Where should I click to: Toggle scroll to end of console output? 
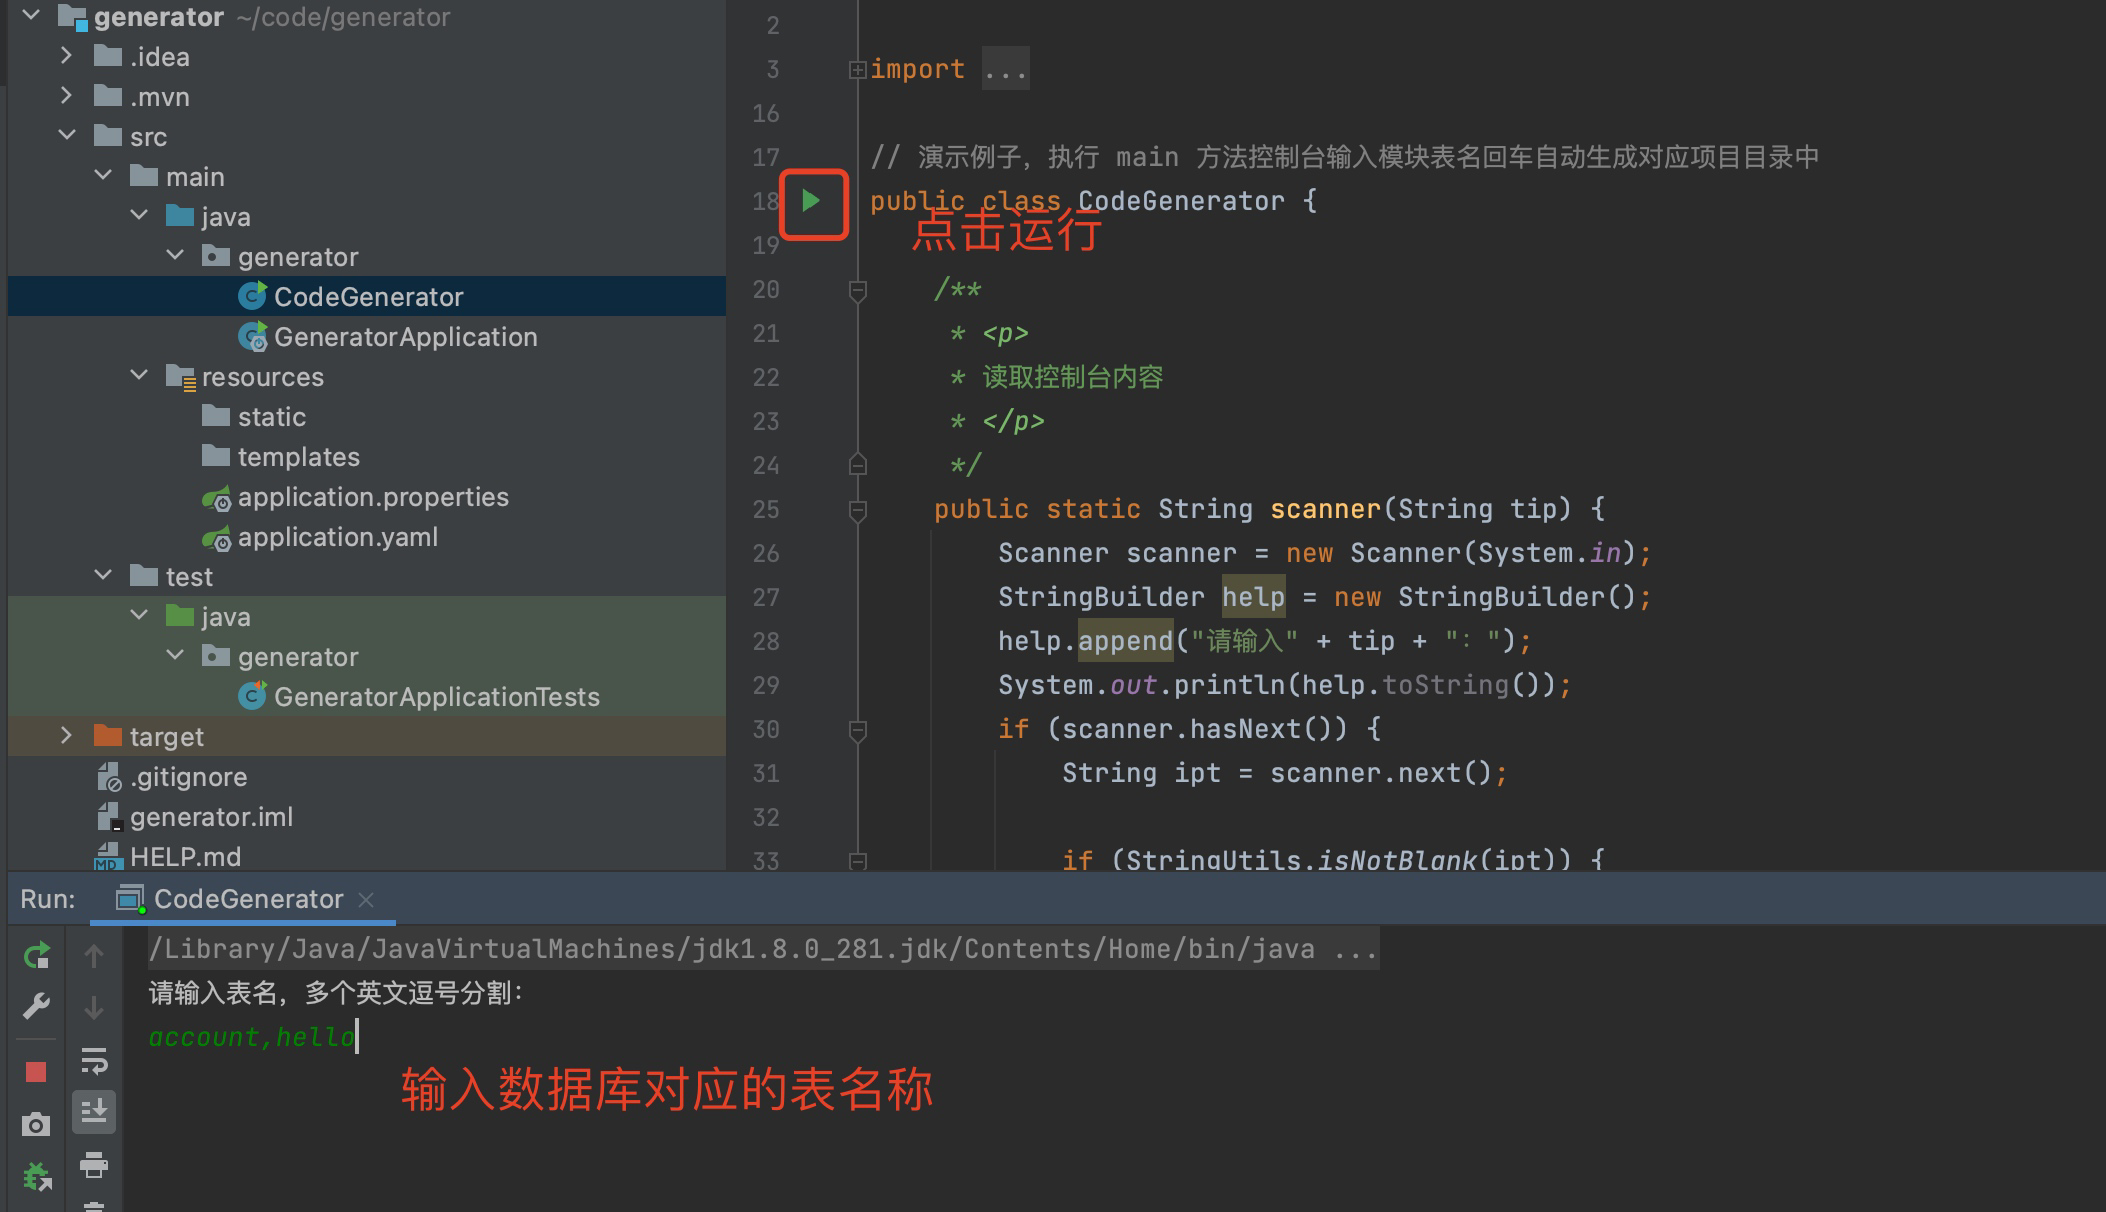[94, 1112]
